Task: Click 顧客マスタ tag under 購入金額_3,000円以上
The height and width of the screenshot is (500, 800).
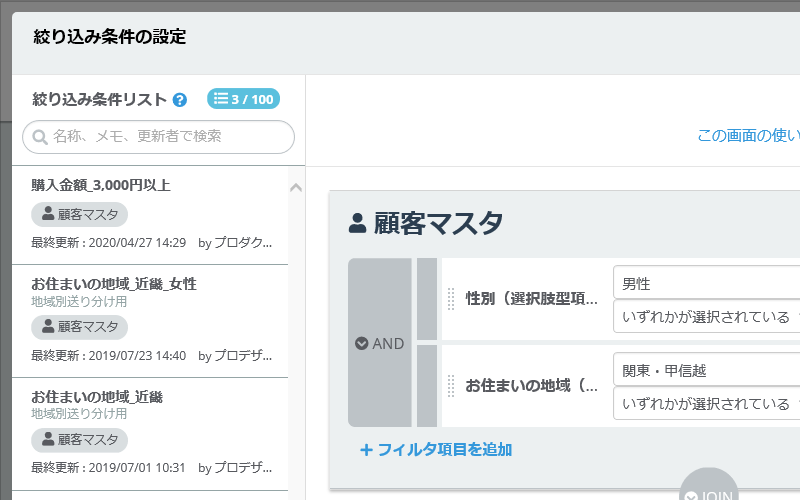Action: pyautogui.click(x=80, y=214)
